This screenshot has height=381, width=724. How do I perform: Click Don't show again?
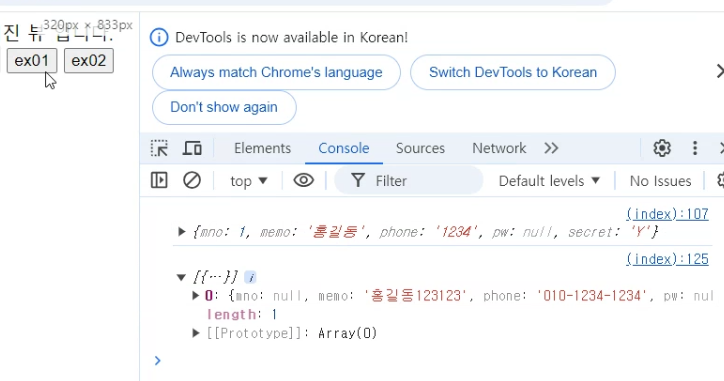[224, 107]
